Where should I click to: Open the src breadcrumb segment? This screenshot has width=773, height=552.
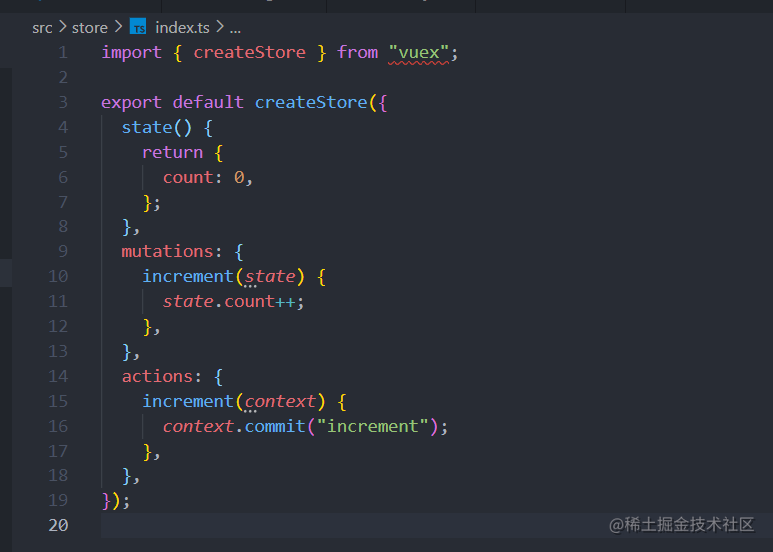coord(42,28)
